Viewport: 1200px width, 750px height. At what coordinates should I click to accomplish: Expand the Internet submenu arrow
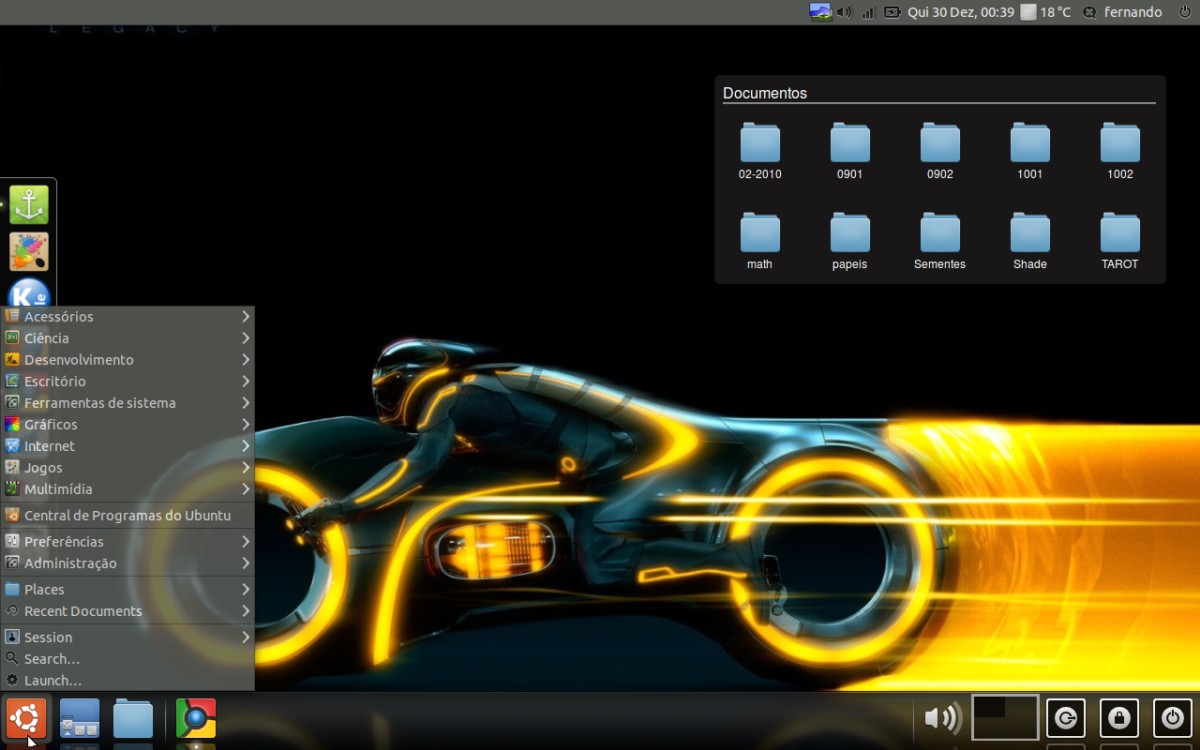tap(245, 446)
